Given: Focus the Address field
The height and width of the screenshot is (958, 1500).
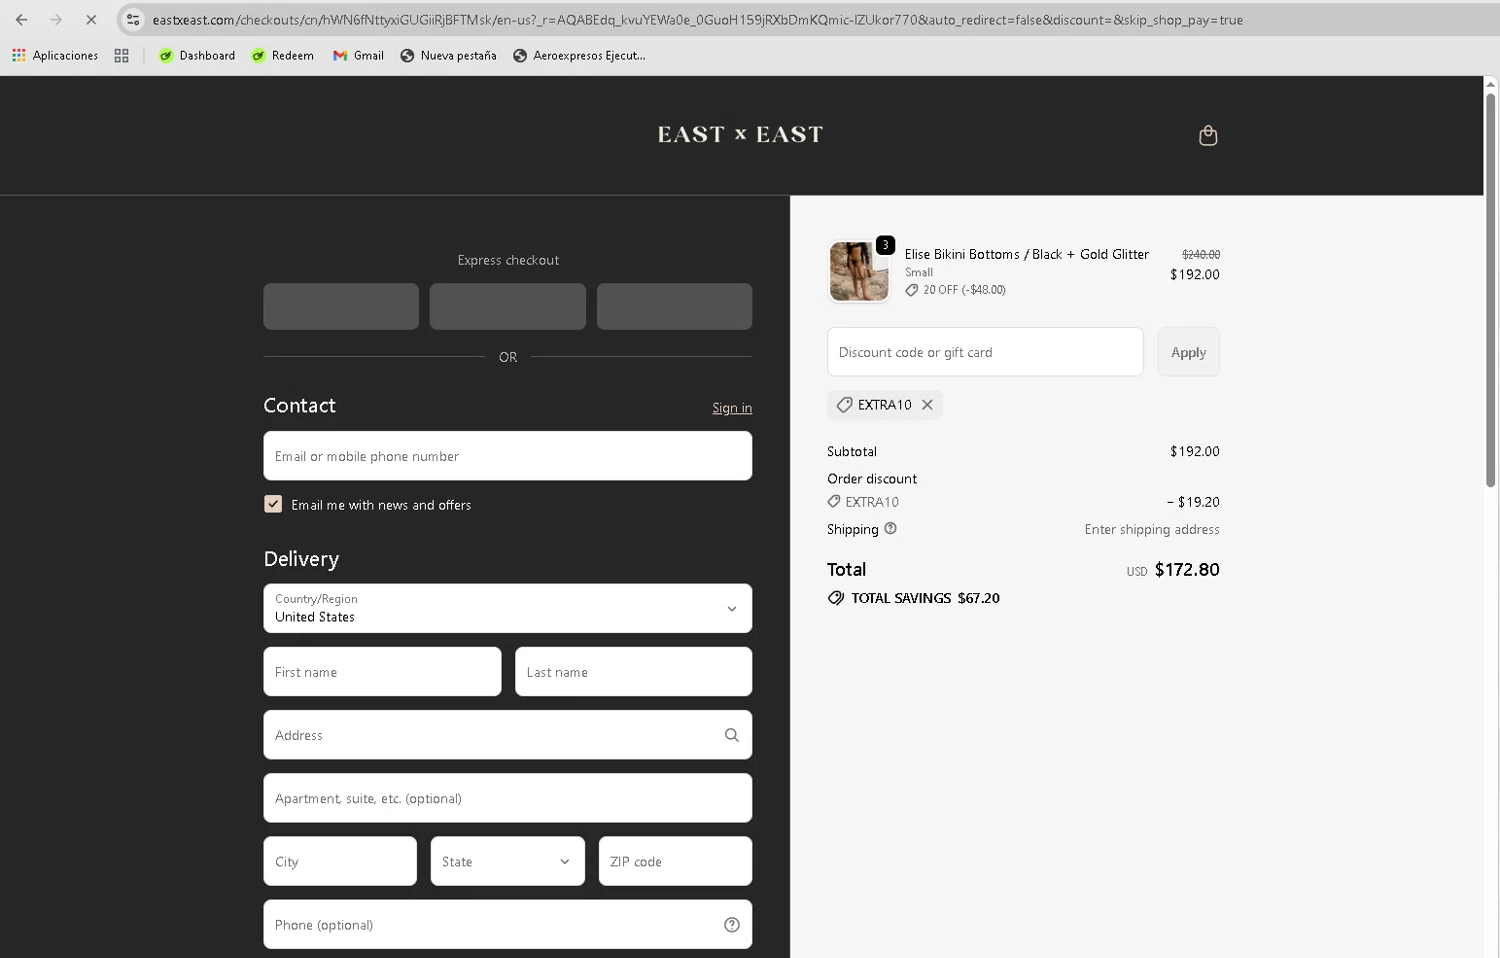Looking at the screenshot, I should [508, 735].
